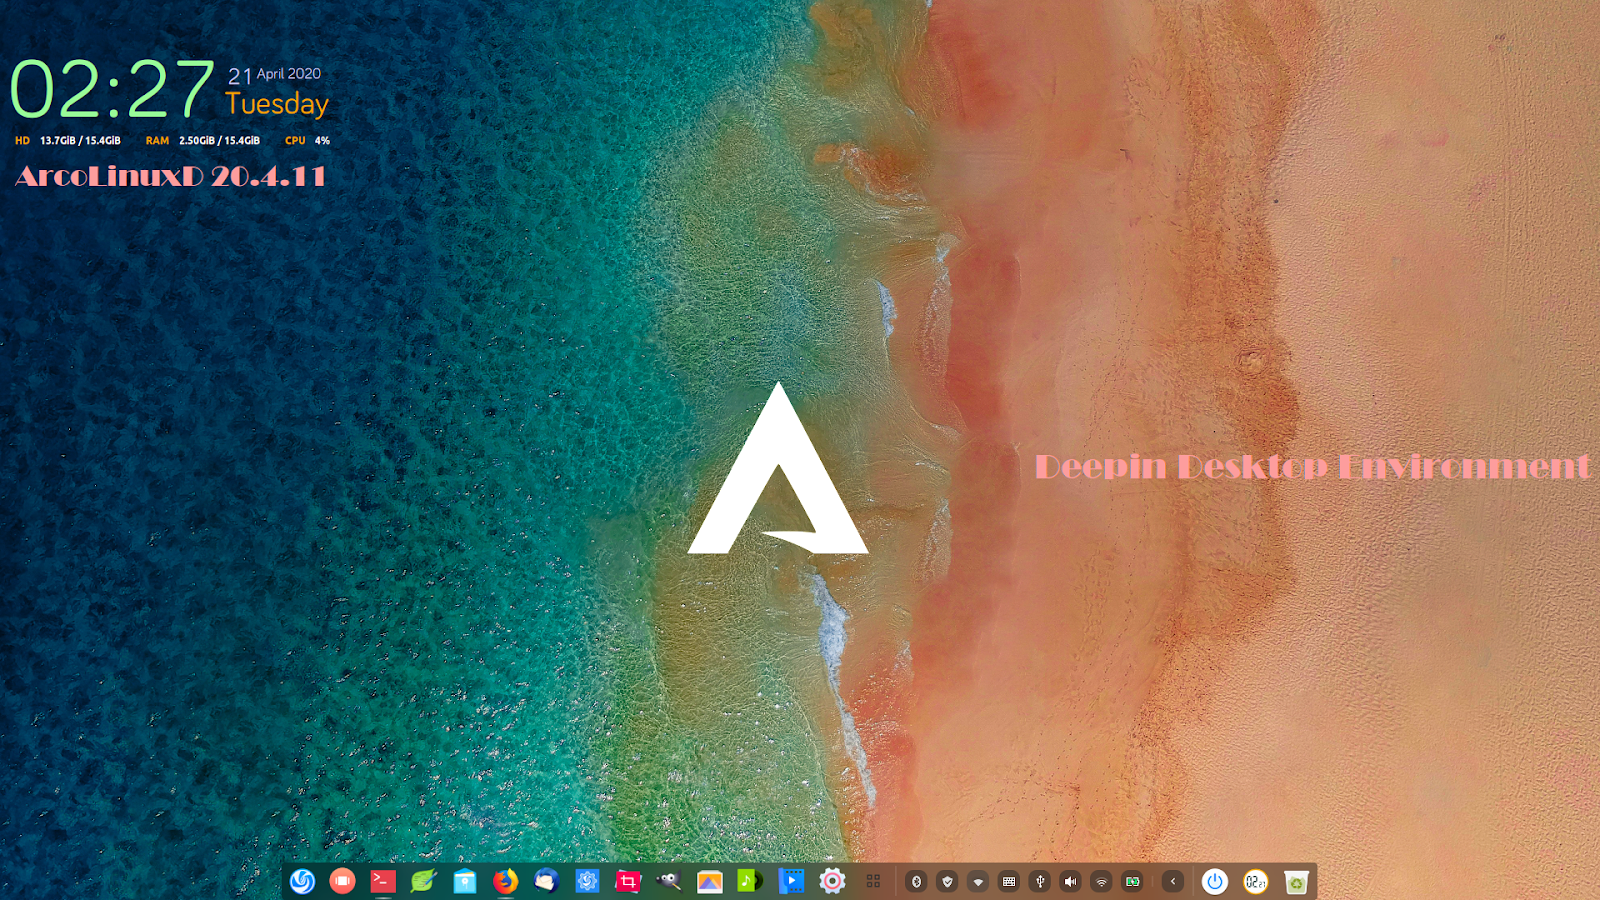Open the green music player dock icon
Viewport: 1600px width, 900px height.
pos(750,881)
